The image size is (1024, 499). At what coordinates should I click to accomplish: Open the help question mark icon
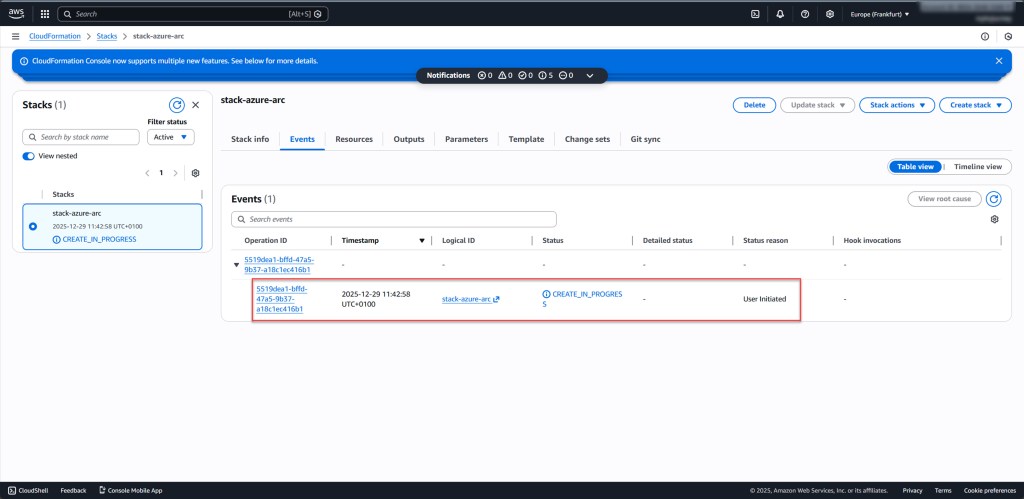(x=805, y=14)
